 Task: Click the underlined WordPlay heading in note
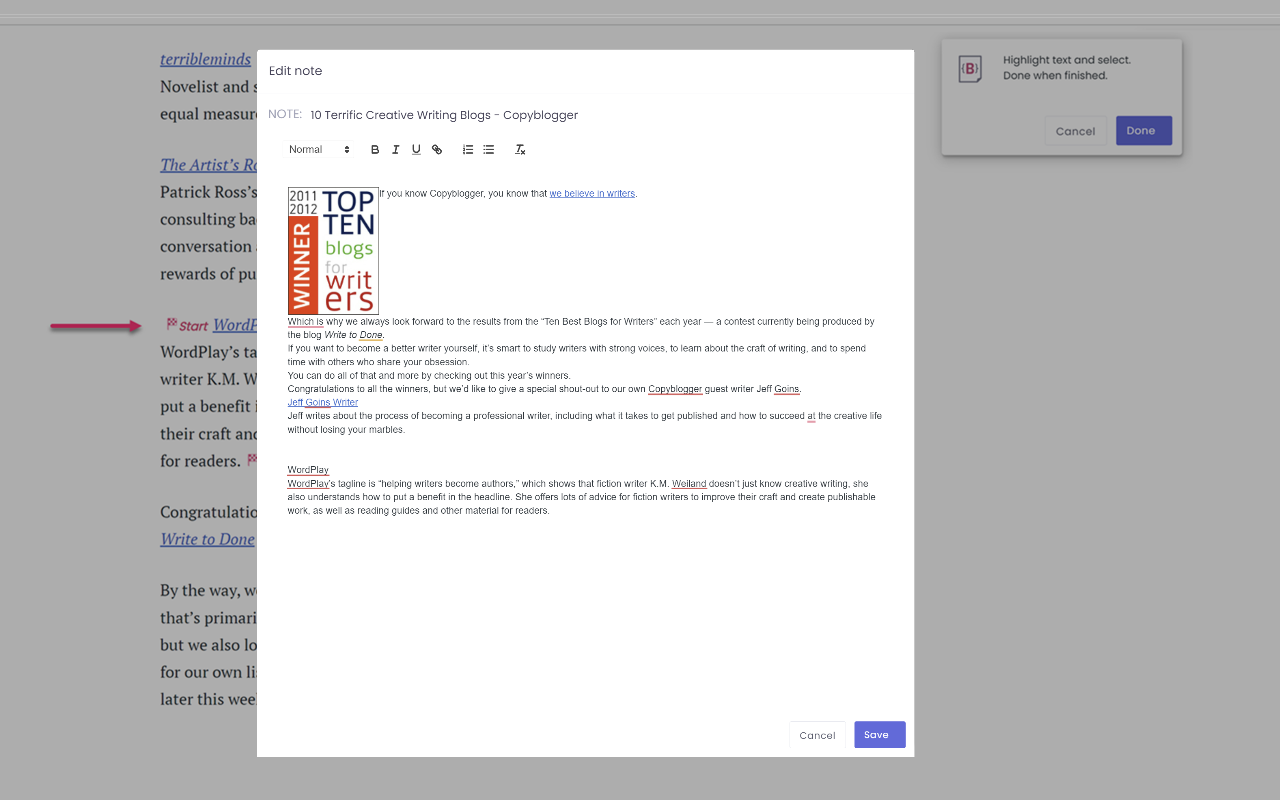pyautogui.click(x=308, y=470)
